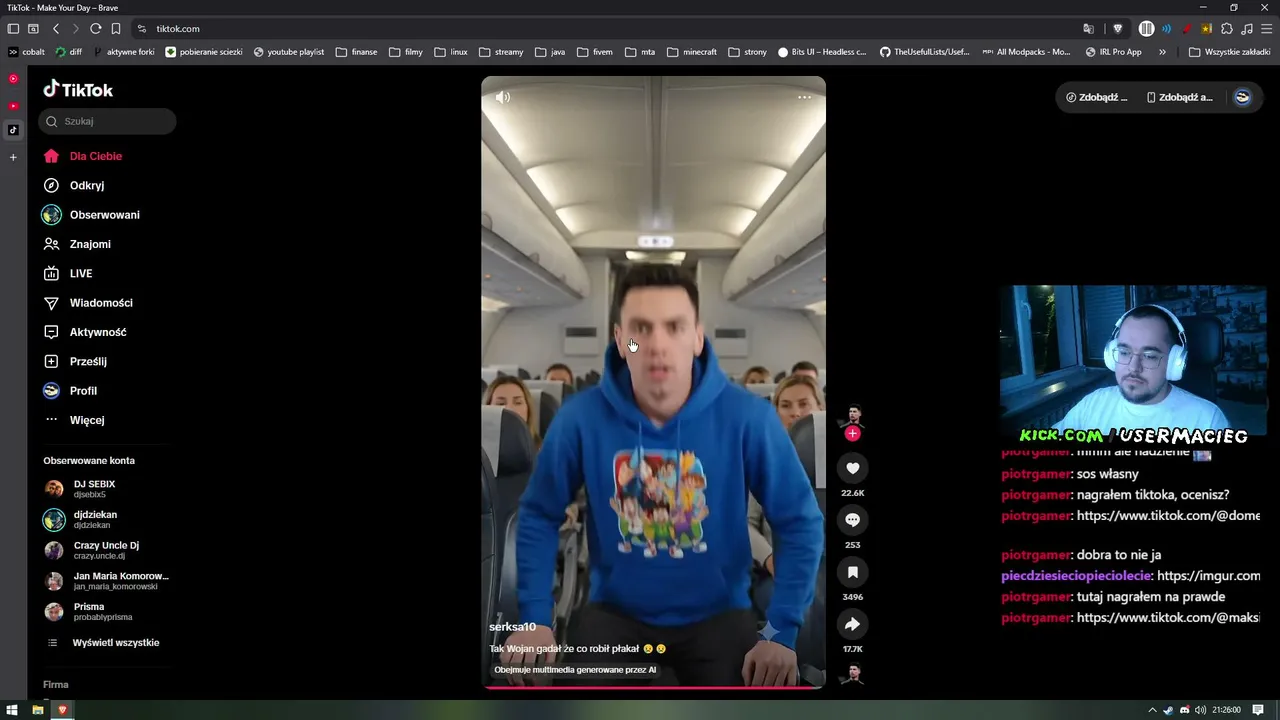
Task: Show hidden system tray icons
Action: point(1152,710)
